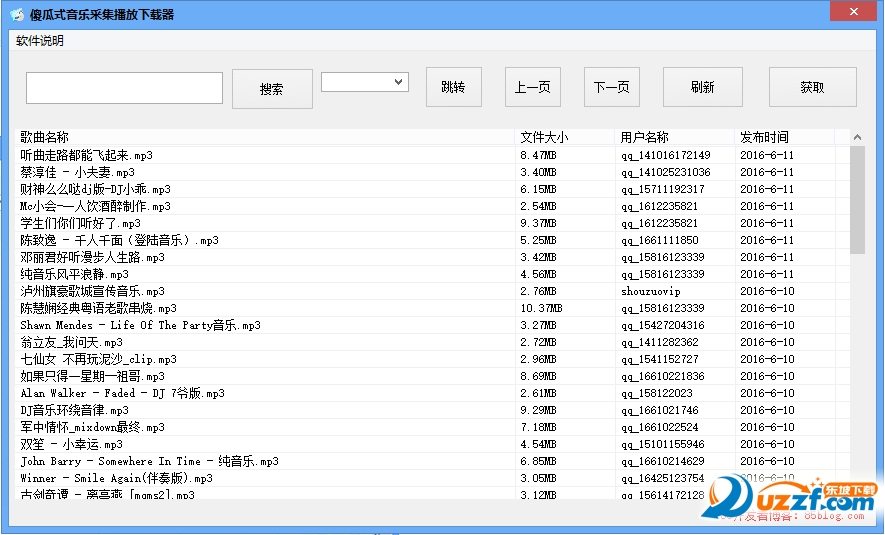Go to next page with 下一页
885x535 pixels.
tap(611, 87)
